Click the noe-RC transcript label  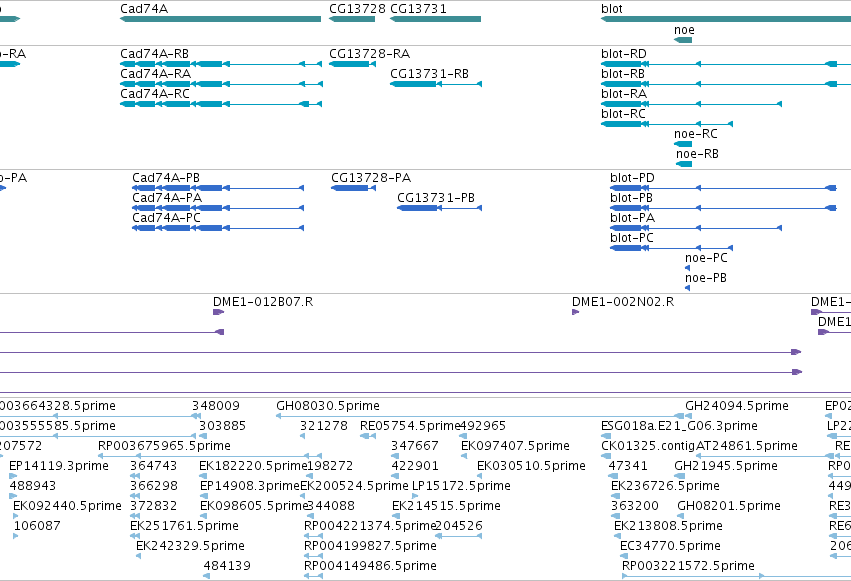(696, 134)
